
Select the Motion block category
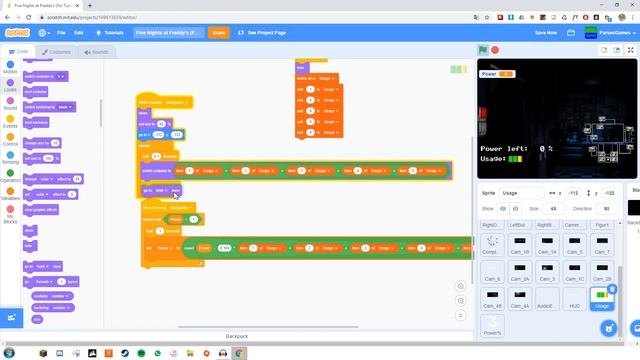point(10,67)
